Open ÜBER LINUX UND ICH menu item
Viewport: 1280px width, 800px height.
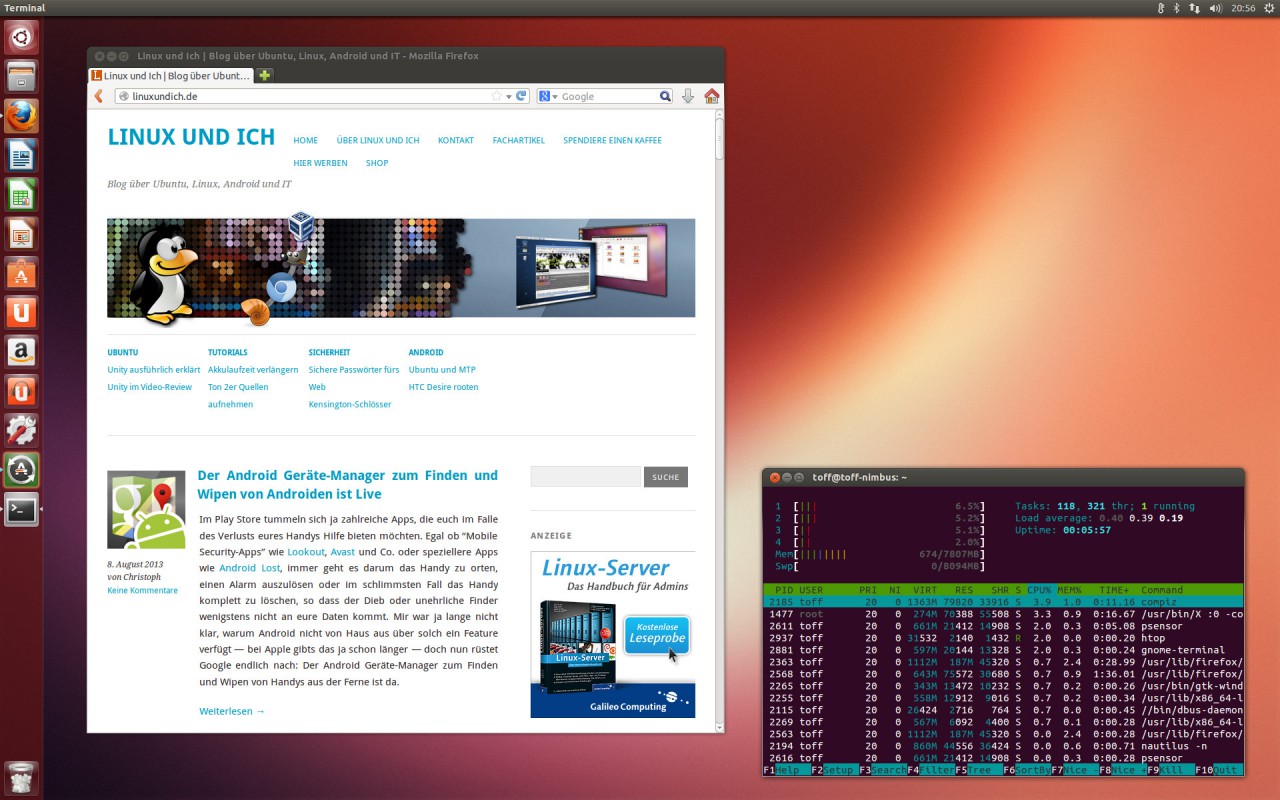pos(378,141)
